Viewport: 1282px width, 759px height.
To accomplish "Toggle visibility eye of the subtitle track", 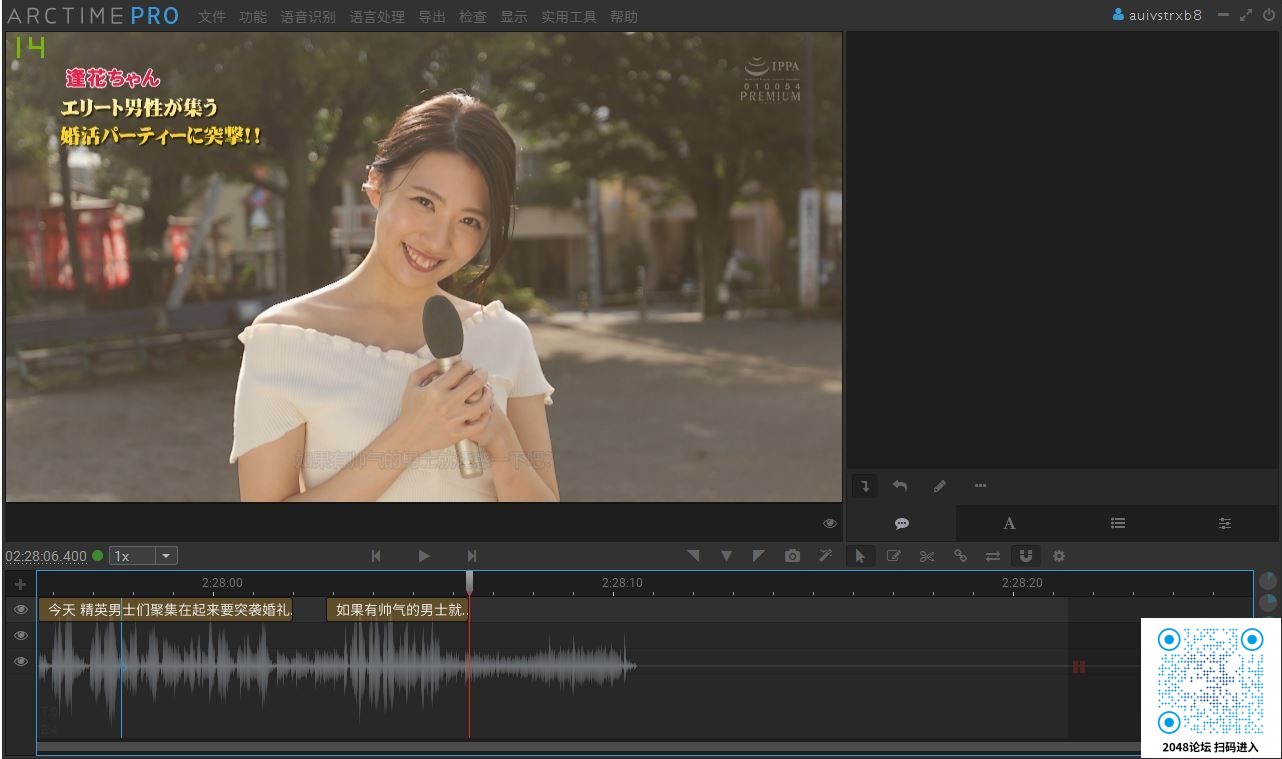I will click(20, 609).
